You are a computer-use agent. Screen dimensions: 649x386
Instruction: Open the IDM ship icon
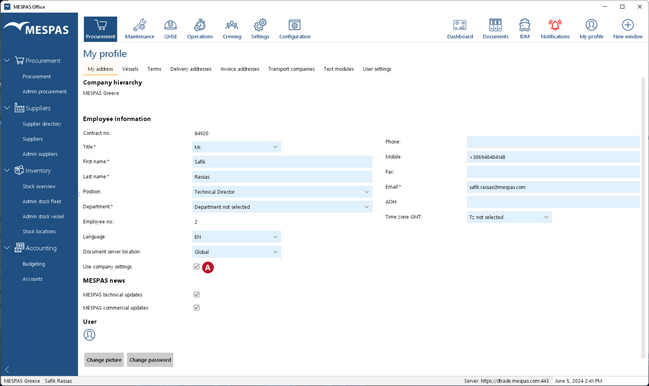[x=524, y=25]
